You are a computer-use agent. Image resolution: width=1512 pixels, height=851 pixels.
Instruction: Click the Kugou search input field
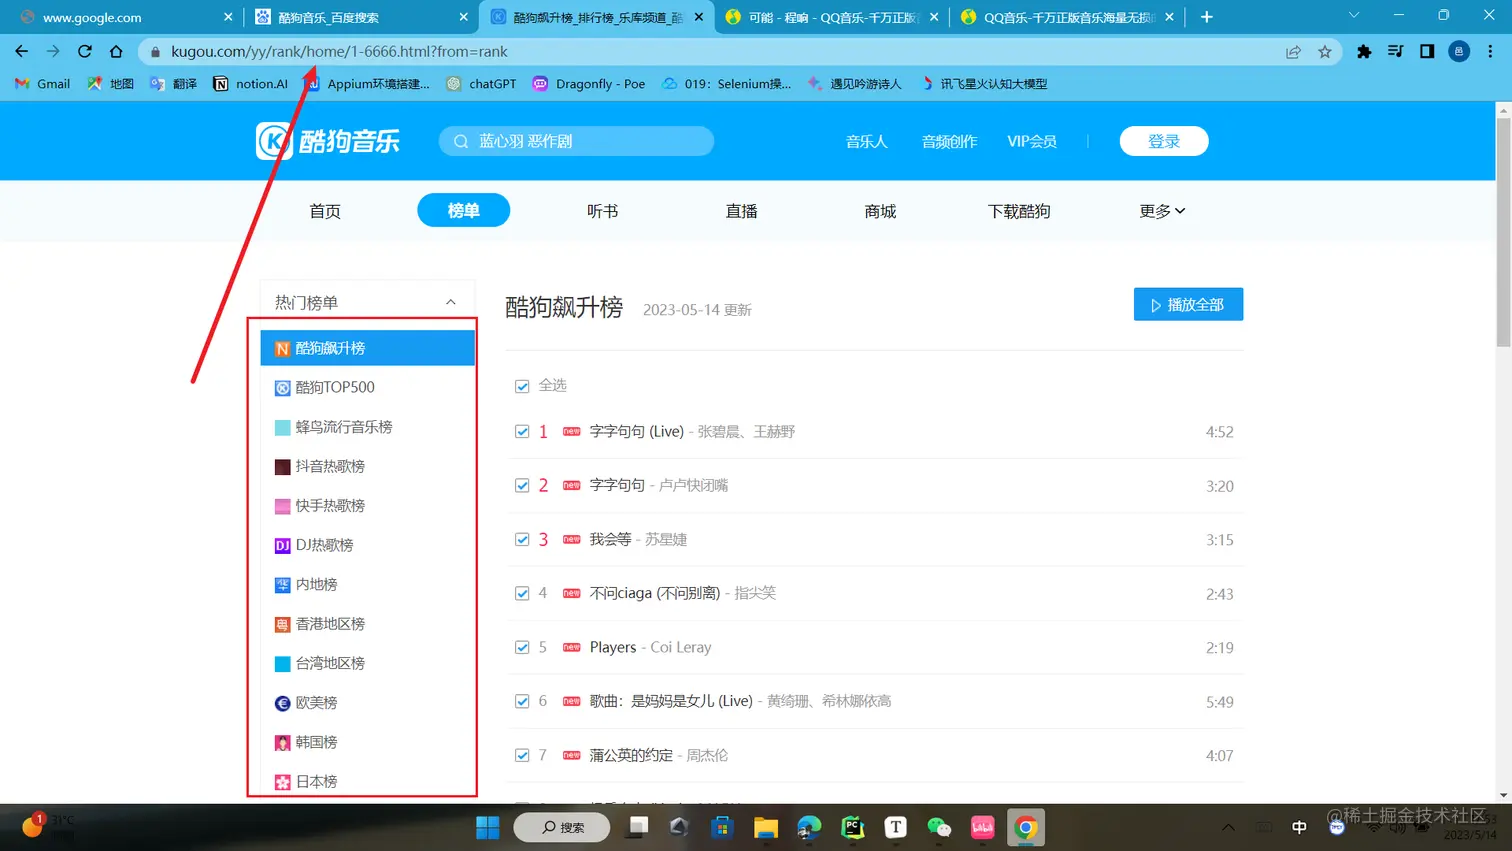(576, 141)
